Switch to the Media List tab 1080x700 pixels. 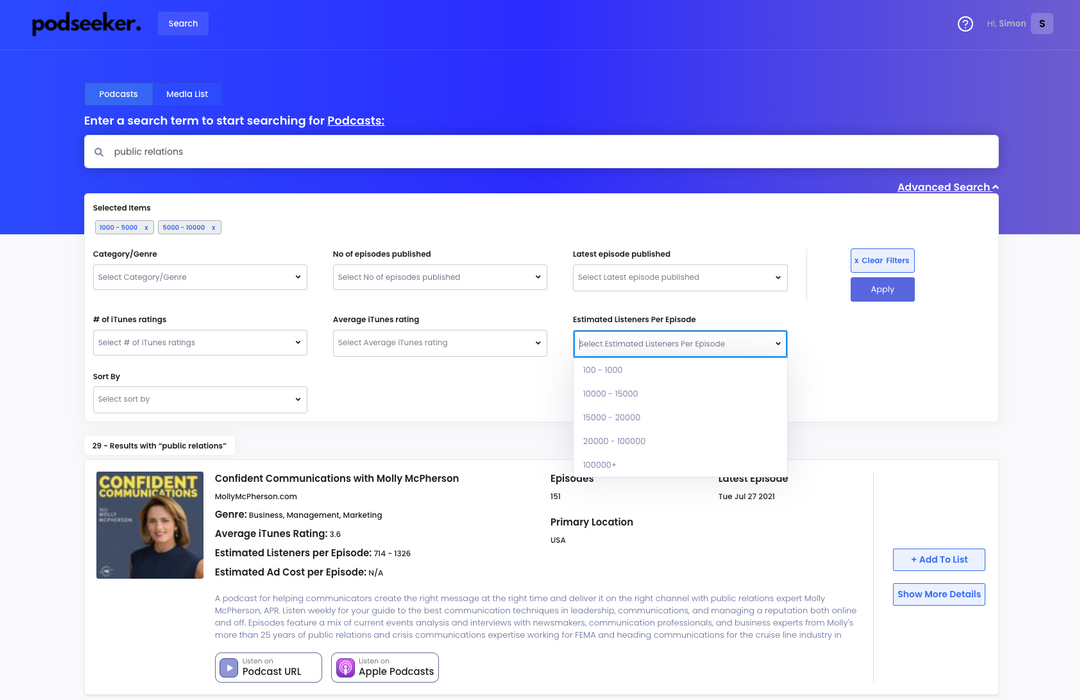coord(187,93)
